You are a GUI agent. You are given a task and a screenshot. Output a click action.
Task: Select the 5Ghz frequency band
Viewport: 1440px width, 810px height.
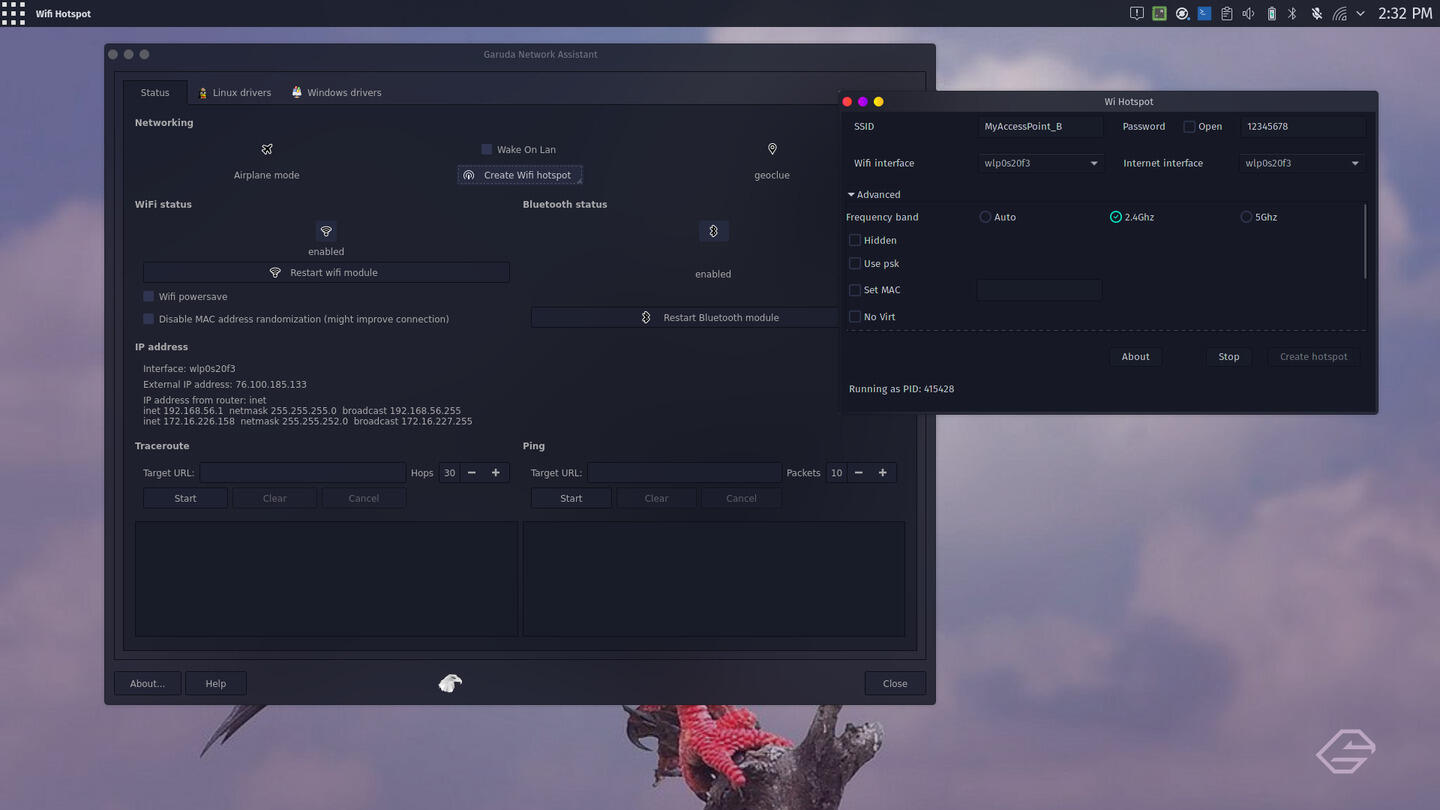pos(1246,217)
